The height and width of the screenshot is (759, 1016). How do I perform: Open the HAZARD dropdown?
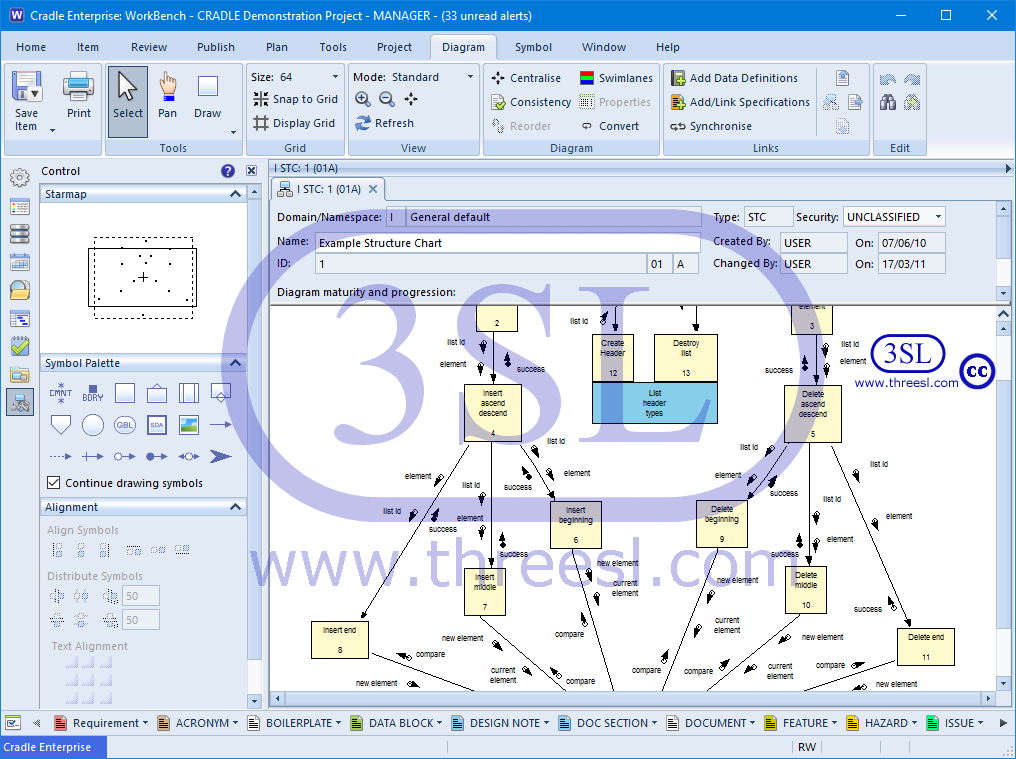click(914, 723)
